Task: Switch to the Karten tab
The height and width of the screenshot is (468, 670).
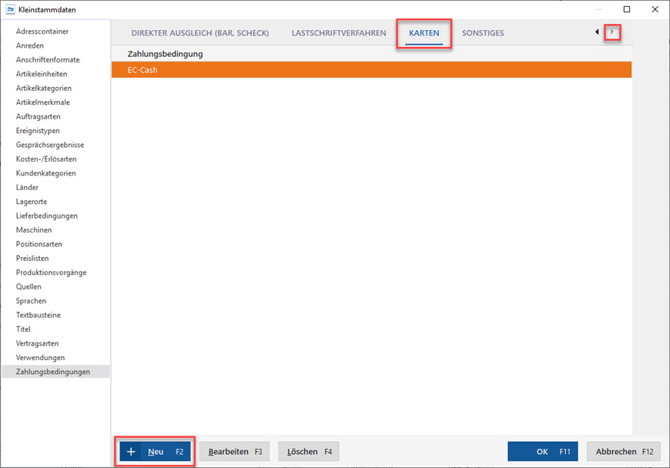Action: pyautogui.click(x=424, y=33)
